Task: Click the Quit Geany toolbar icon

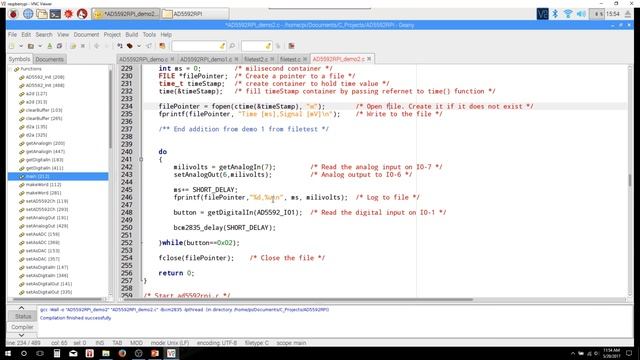Action: [x=291, y=46]
